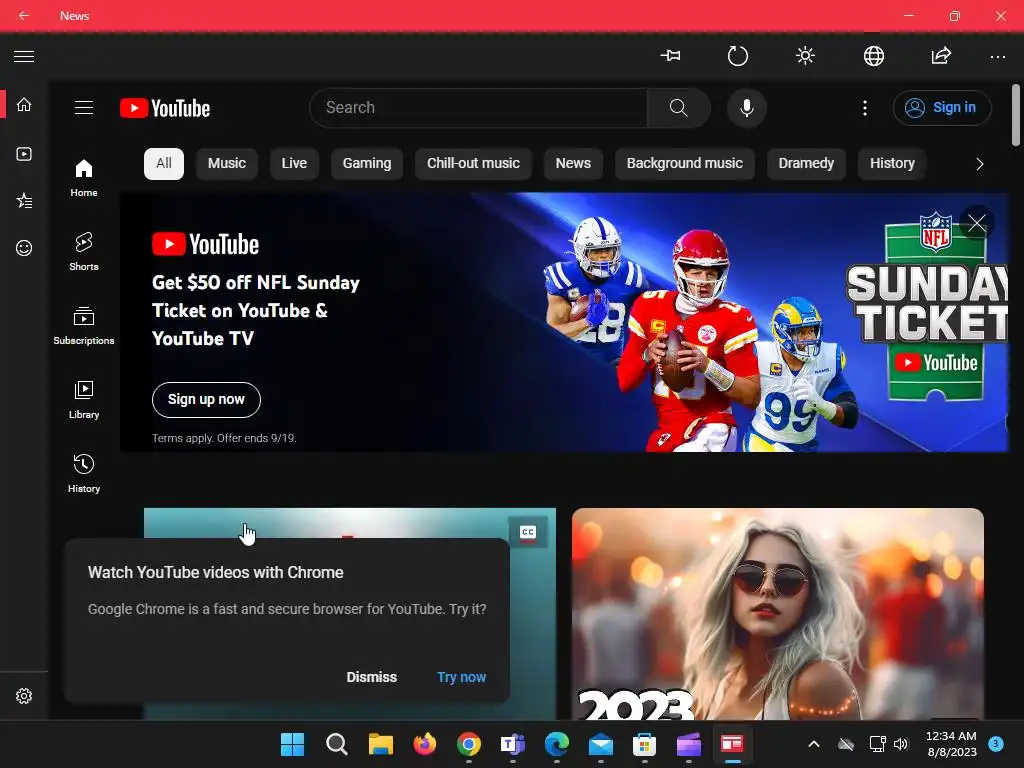Select the Background music chip
Screen dimensions: 1024x768
[x=685, y=163]
